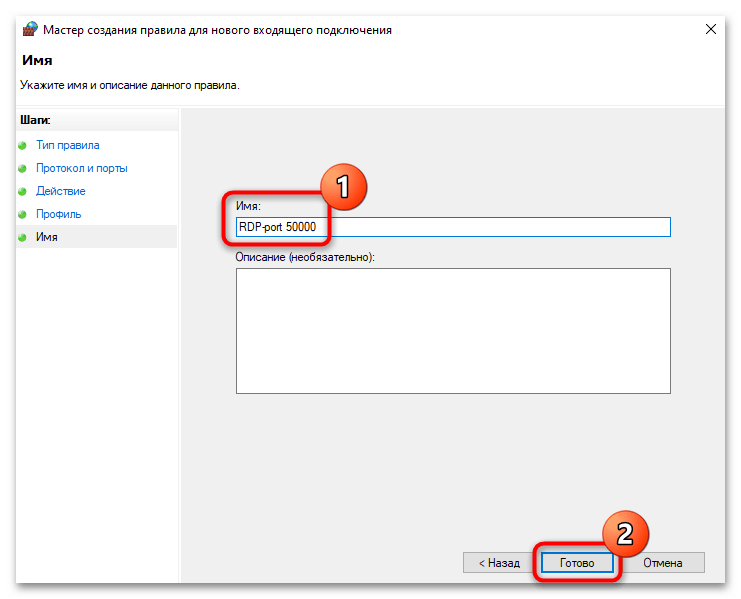Click the Описание description box

[x=453, y=331]
